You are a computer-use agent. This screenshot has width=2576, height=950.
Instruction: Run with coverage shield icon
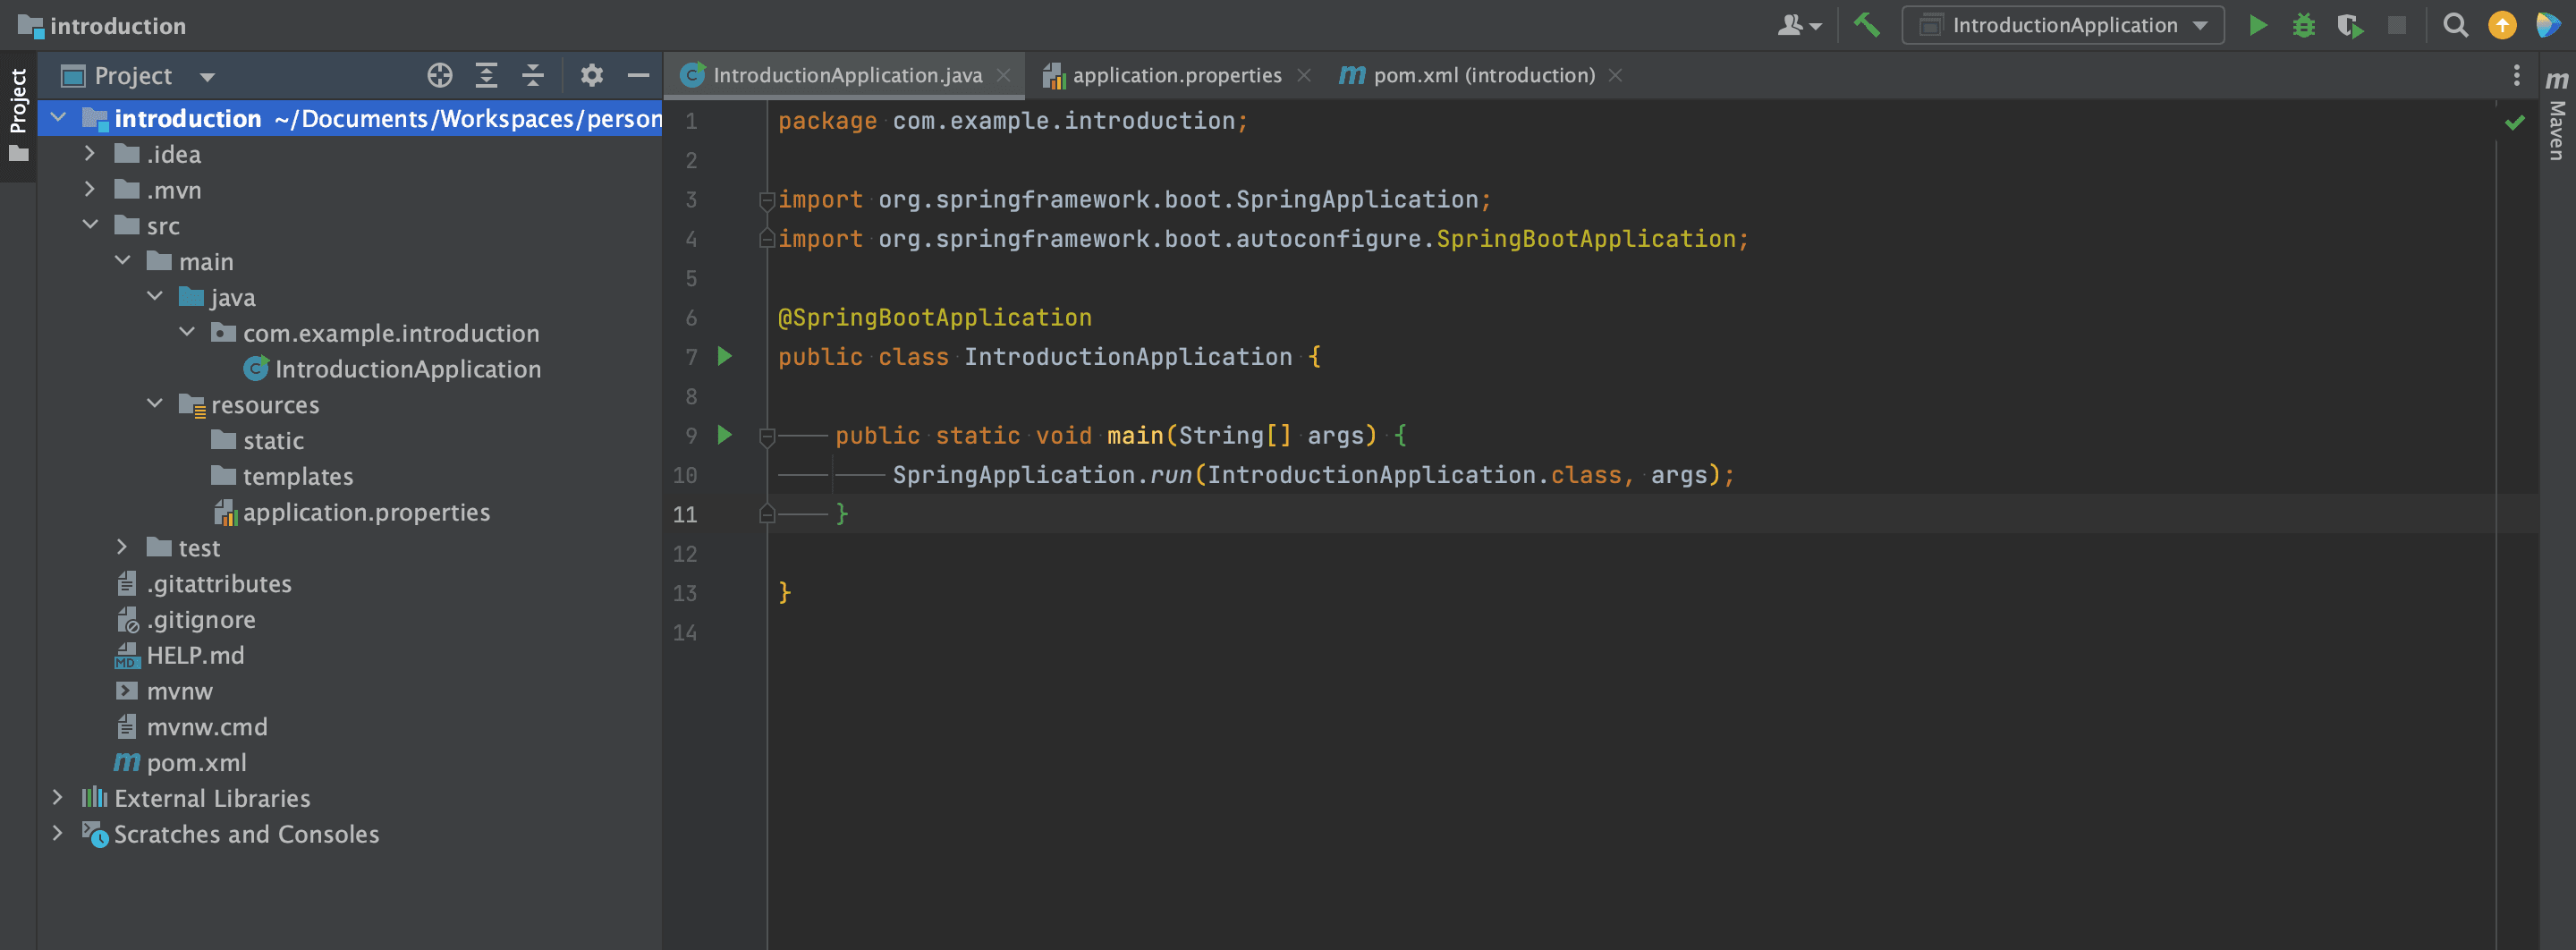tap(2350, 25)
